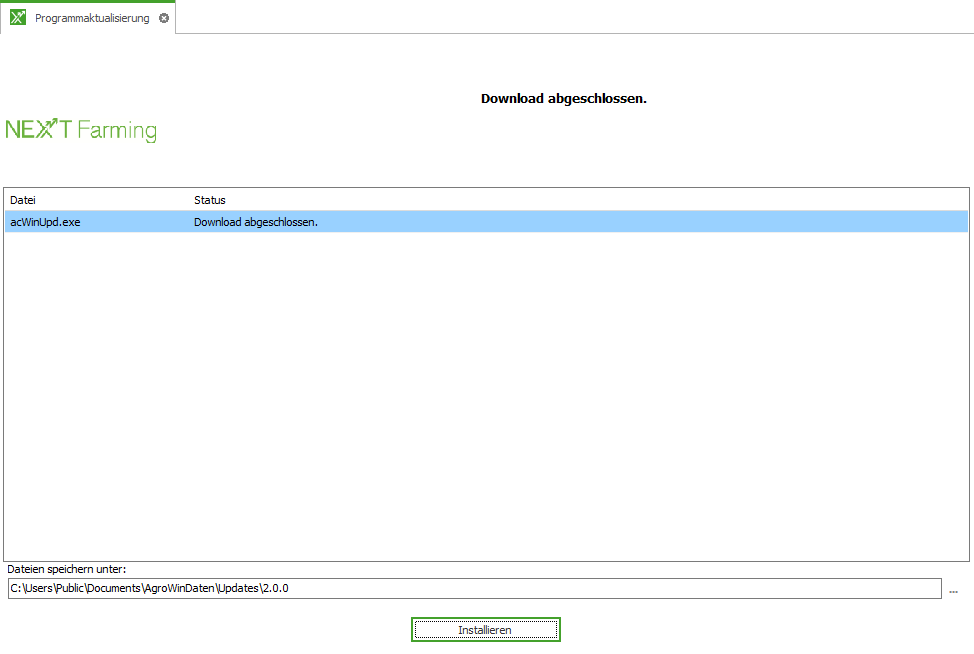
Task: Click into the save path input field
Action: point(600,588)
